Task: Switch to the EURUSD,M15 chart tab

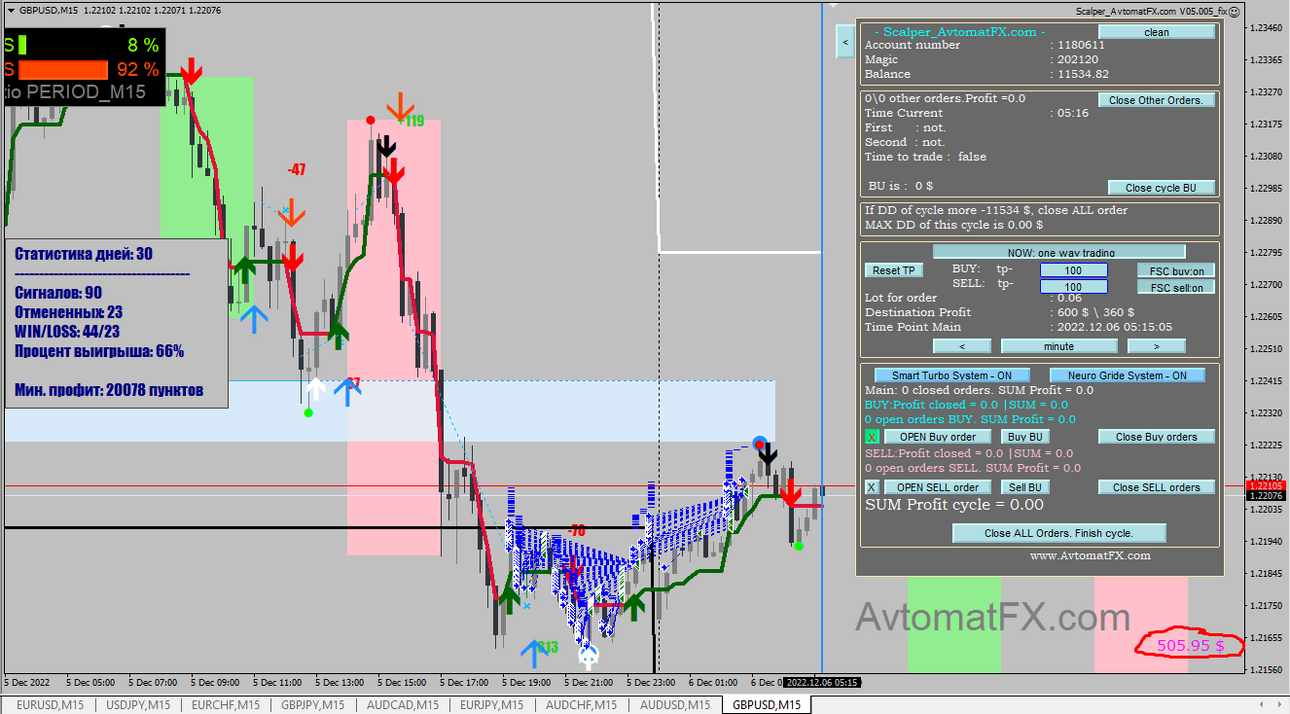Action: pyautogui.click(x=50, y=705)
